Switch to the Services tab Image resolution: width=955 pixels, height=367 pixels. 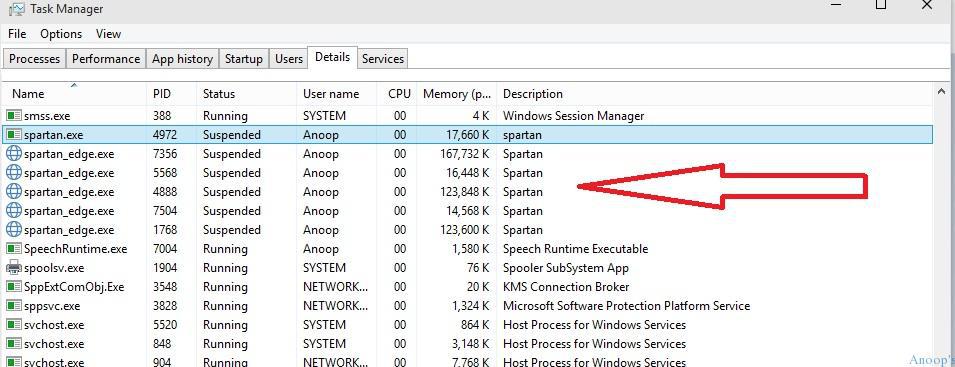(x=382, y=59)
